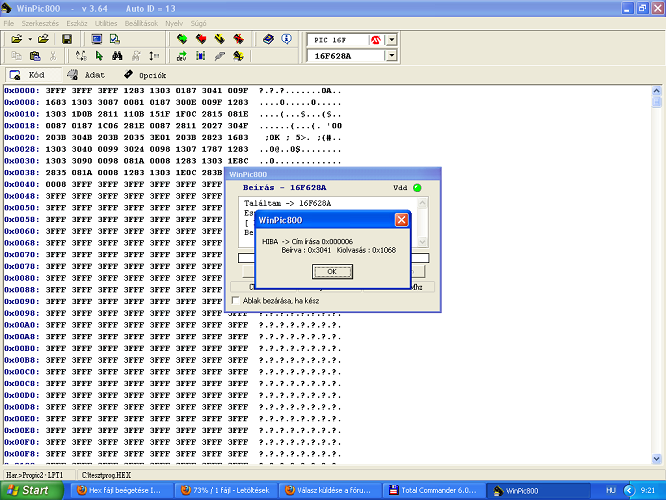Open the Start menu
Screen dimensions: 666x500
[31, 491]
